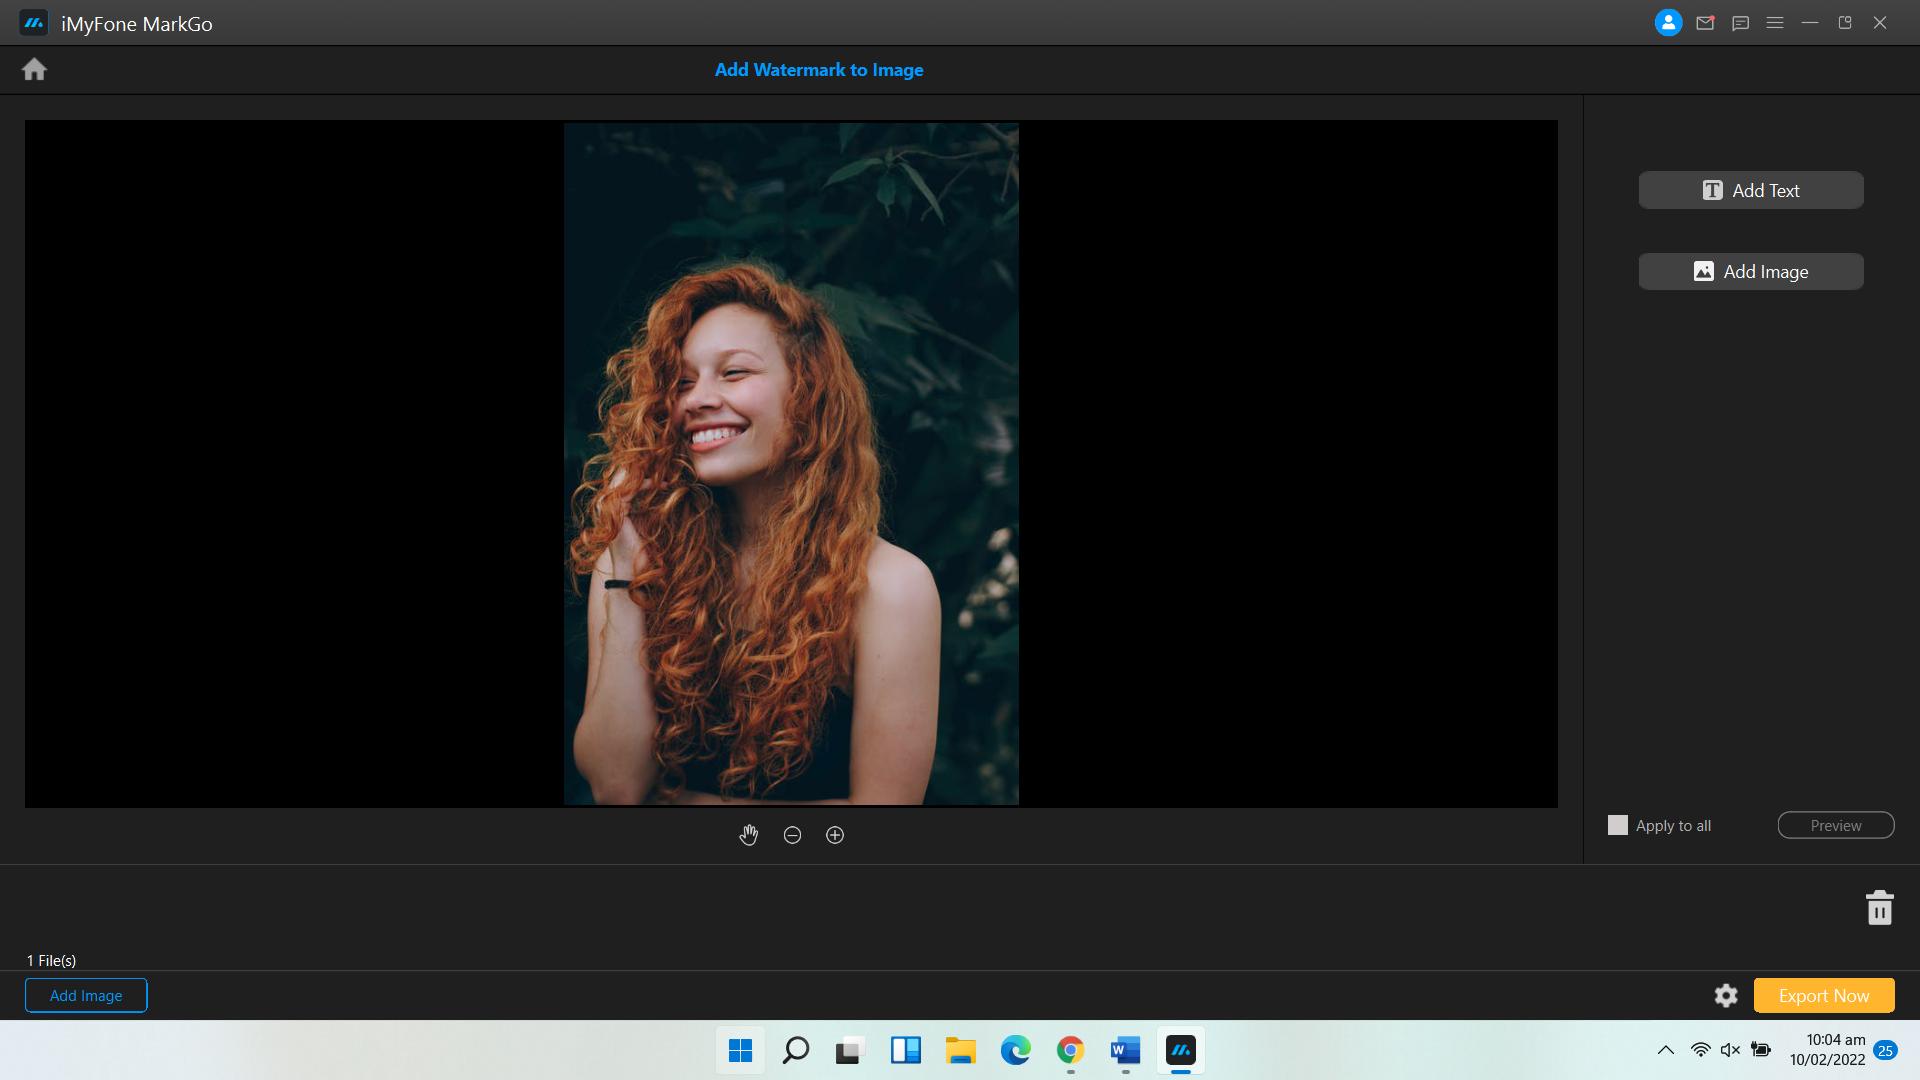The height and width of the screenshot is (1080, 1920).
Task: Select the Add Image tab at bottom
Action: tap(86, 994)
